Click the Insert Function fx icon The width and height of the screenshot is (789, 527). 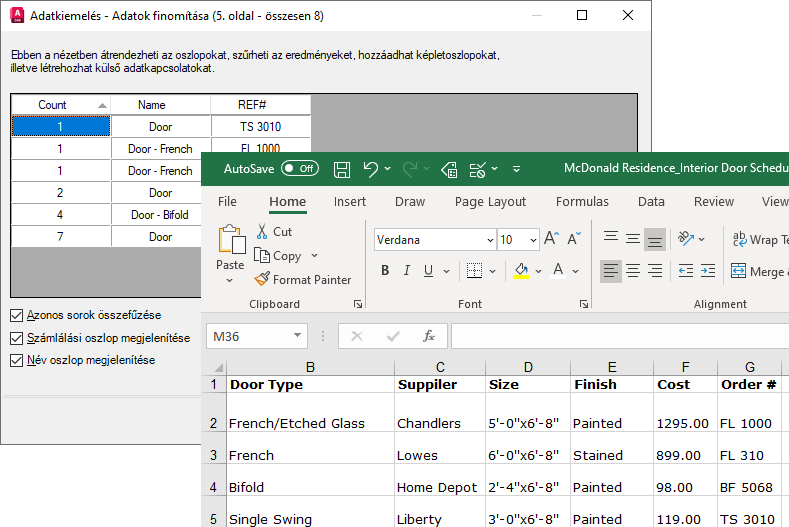tap(429, 336)
